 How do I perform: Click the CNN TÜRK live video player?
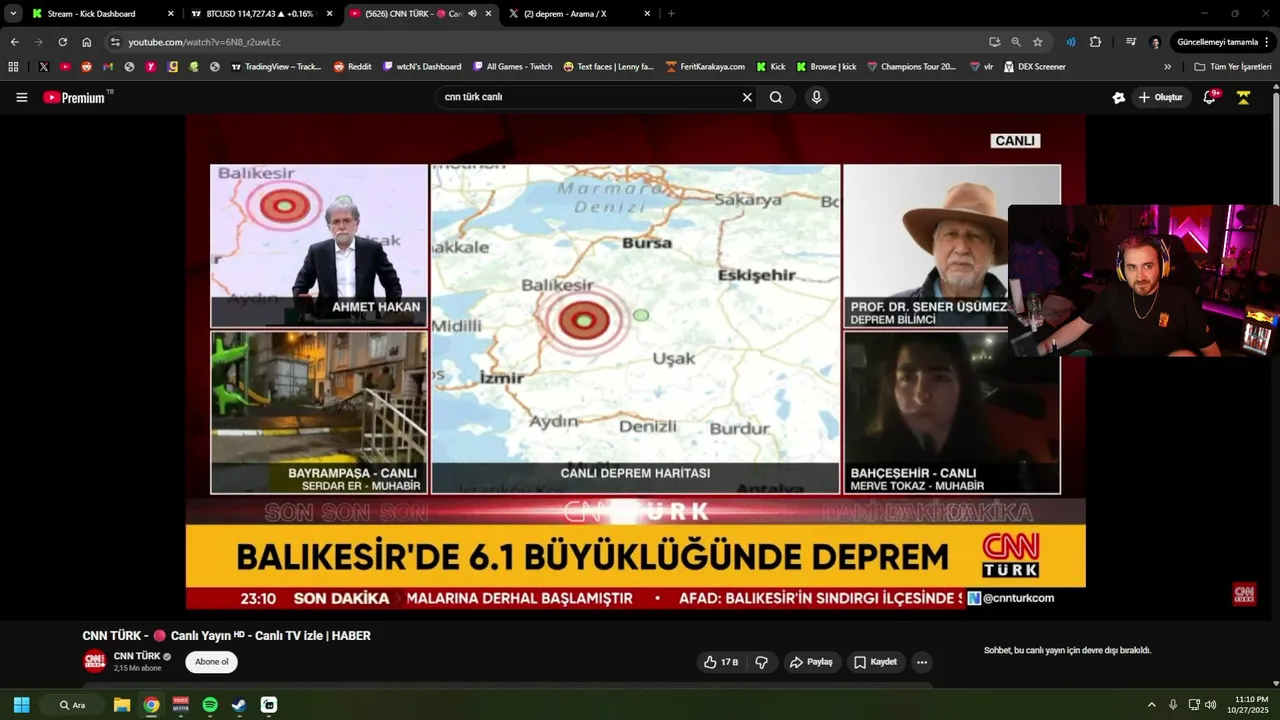click(635, 361)
